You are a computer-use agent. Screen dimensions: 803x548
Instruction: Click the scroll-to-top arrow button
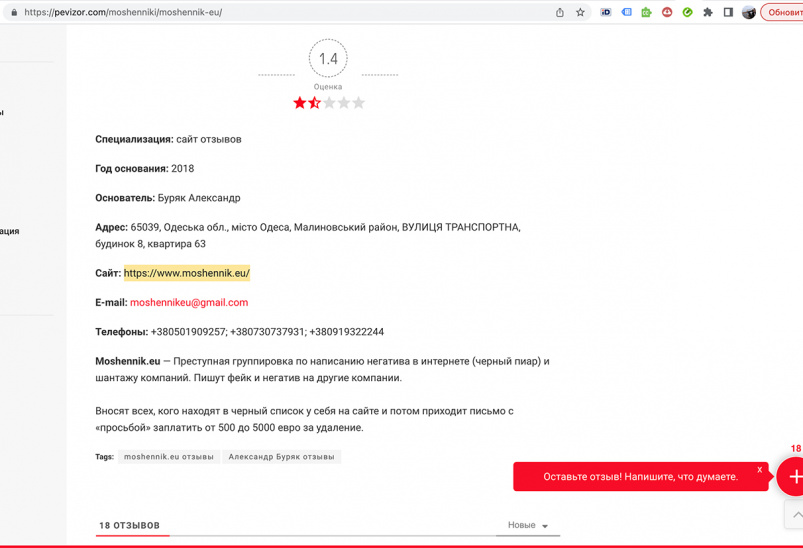[x=795, y=515]
